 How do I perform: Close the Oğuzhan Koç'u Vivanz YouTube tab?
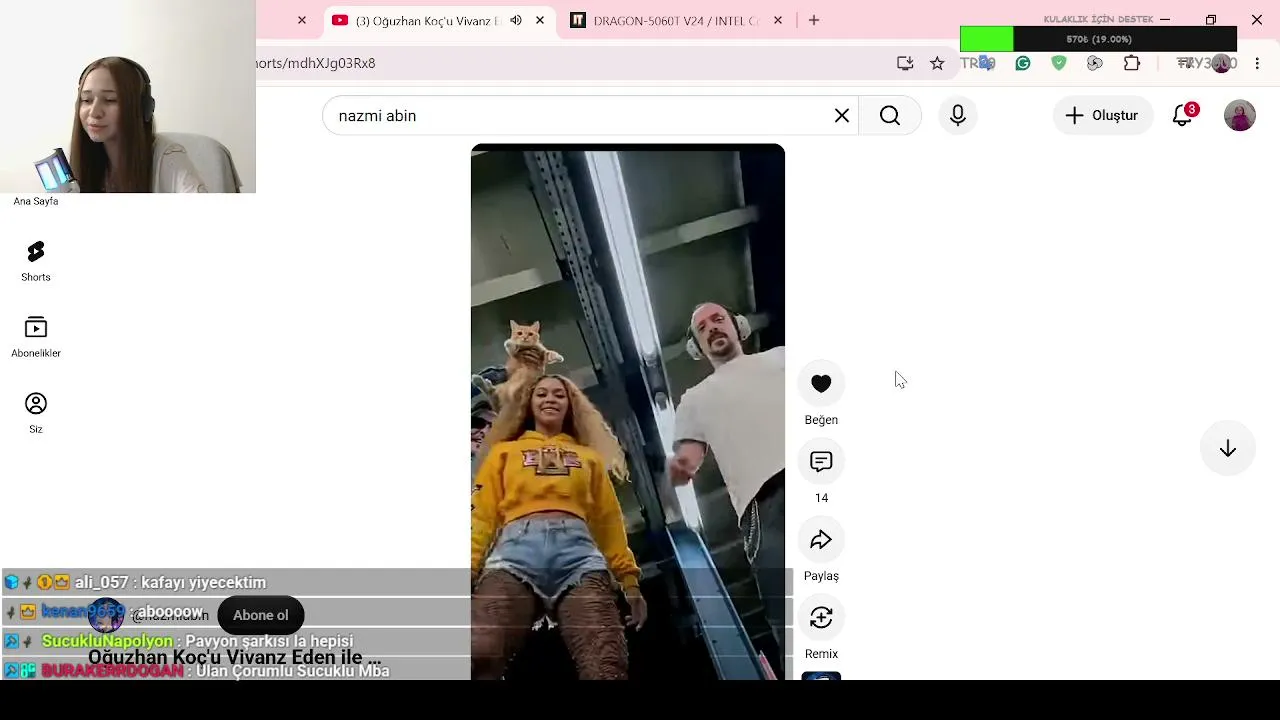click(x=540, y=20)
